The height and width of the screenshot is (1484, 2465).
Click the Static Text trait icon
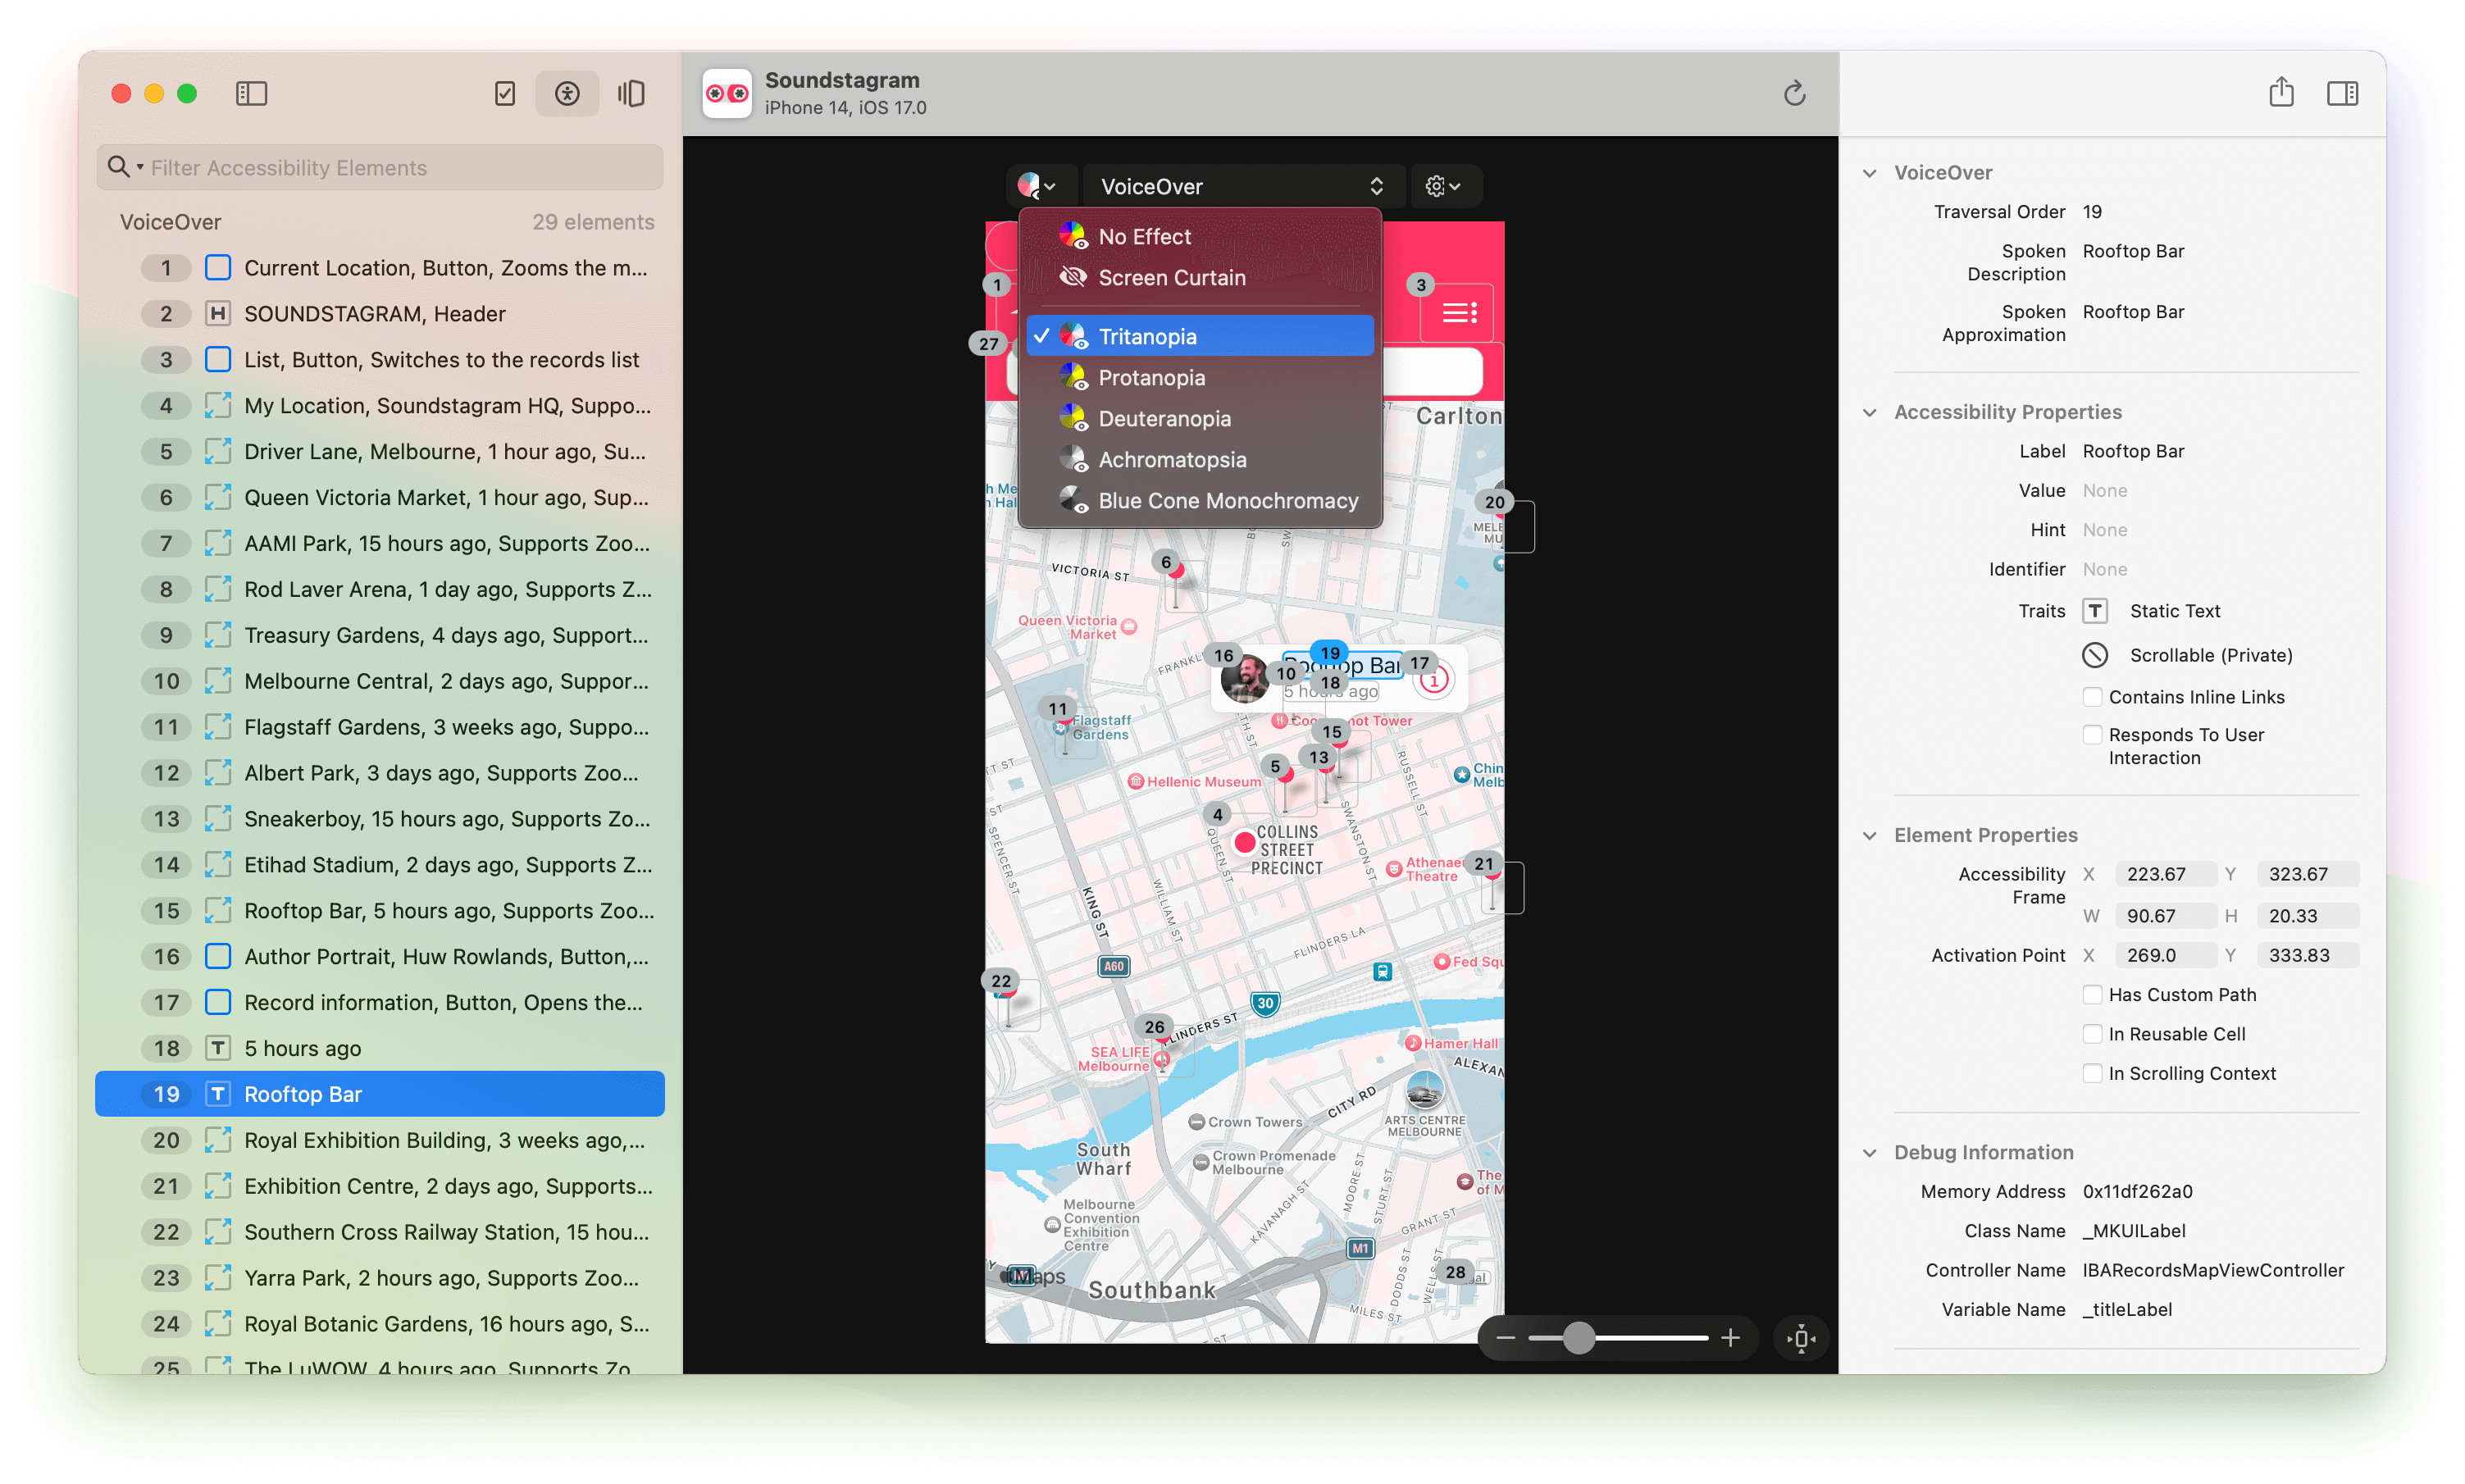[x=2095, y=611]
